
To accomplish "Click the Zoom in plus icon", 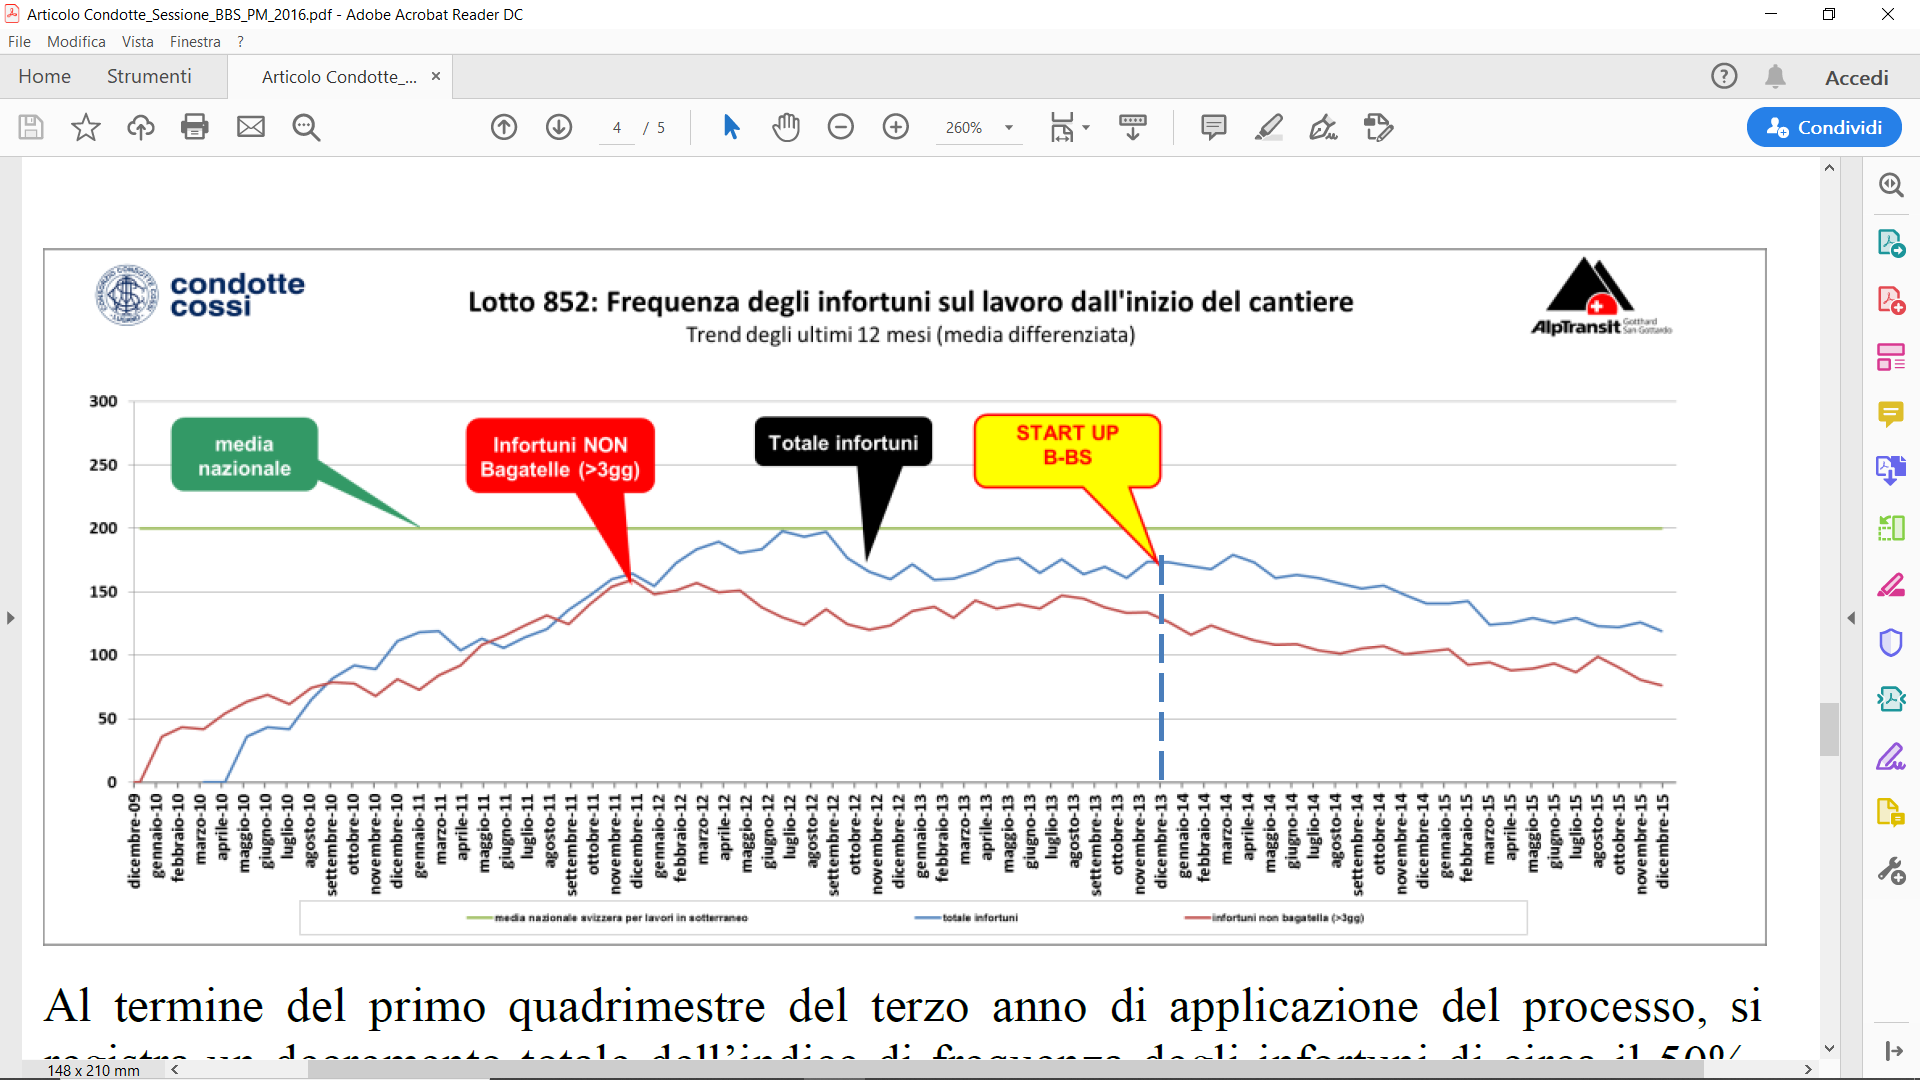I will (895, 127).
